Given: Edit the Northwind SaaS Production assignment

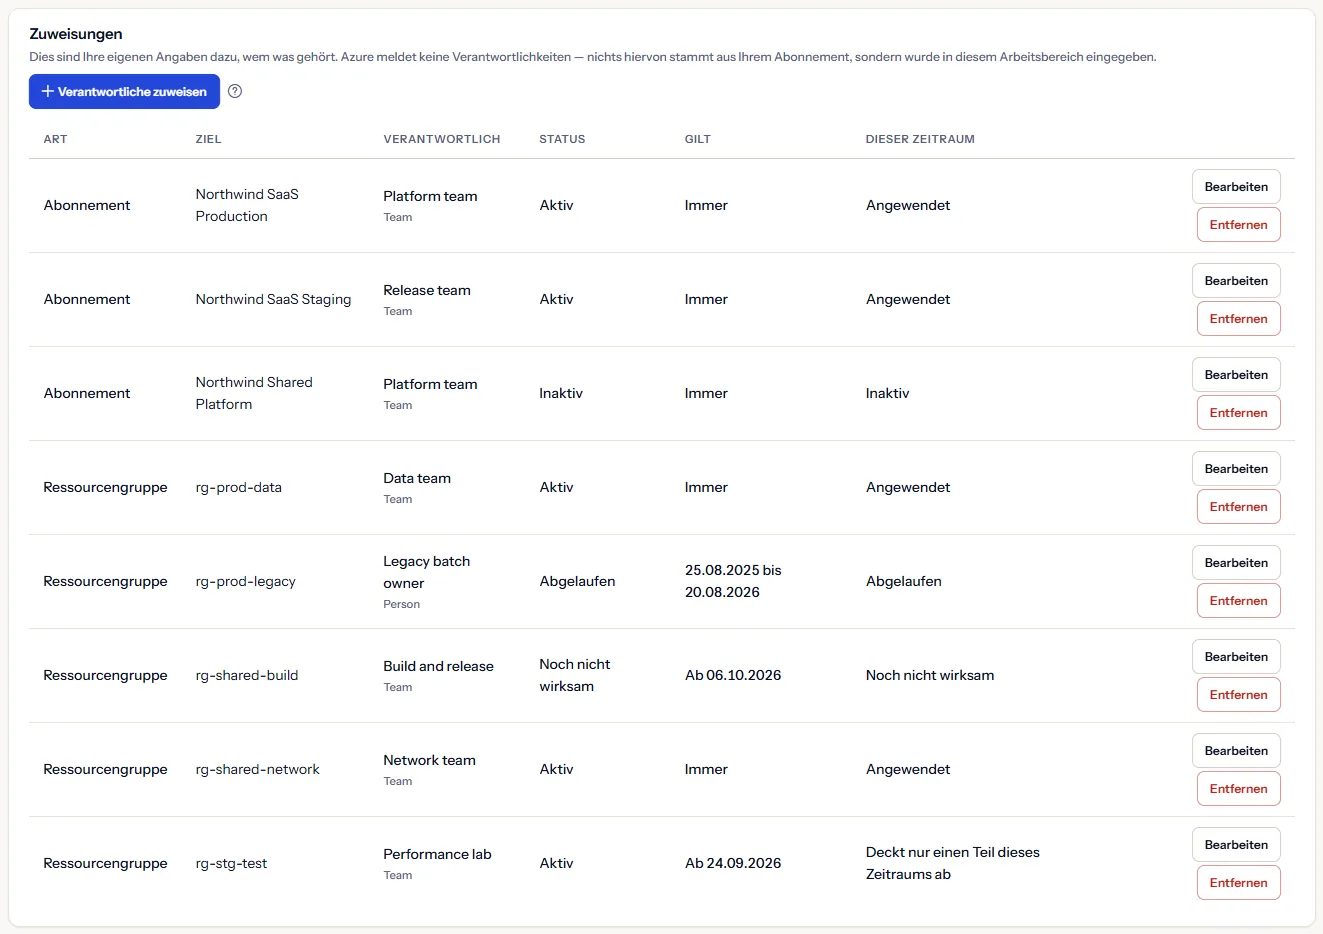Looking at the screenshot, I should point(1236,187).
